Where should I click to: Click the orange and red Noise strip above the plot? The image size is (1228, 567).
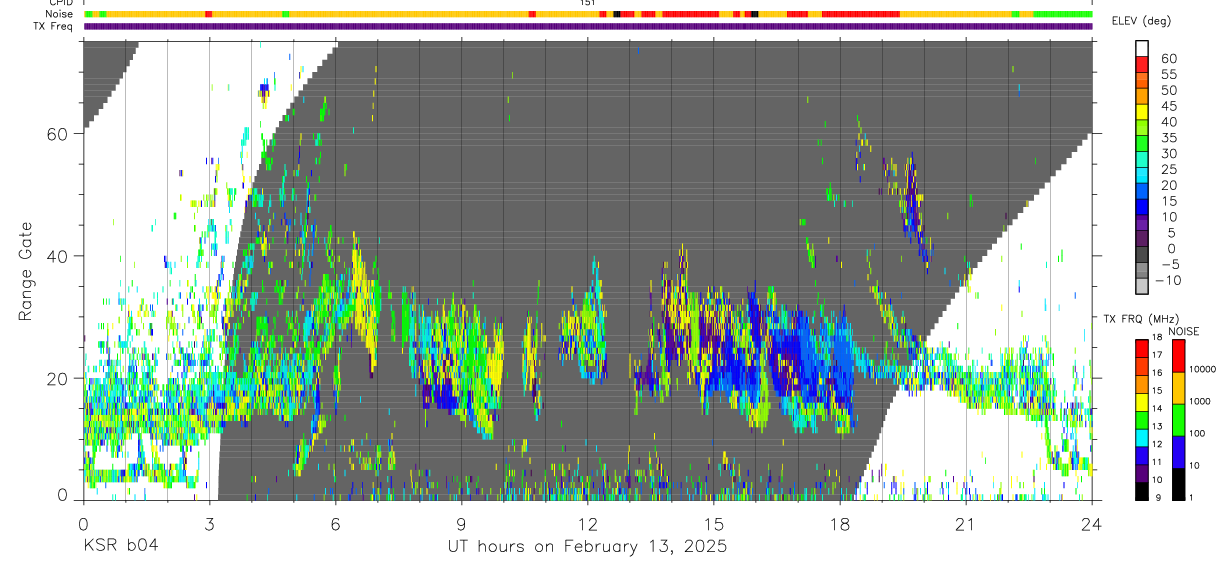[588, 14]
